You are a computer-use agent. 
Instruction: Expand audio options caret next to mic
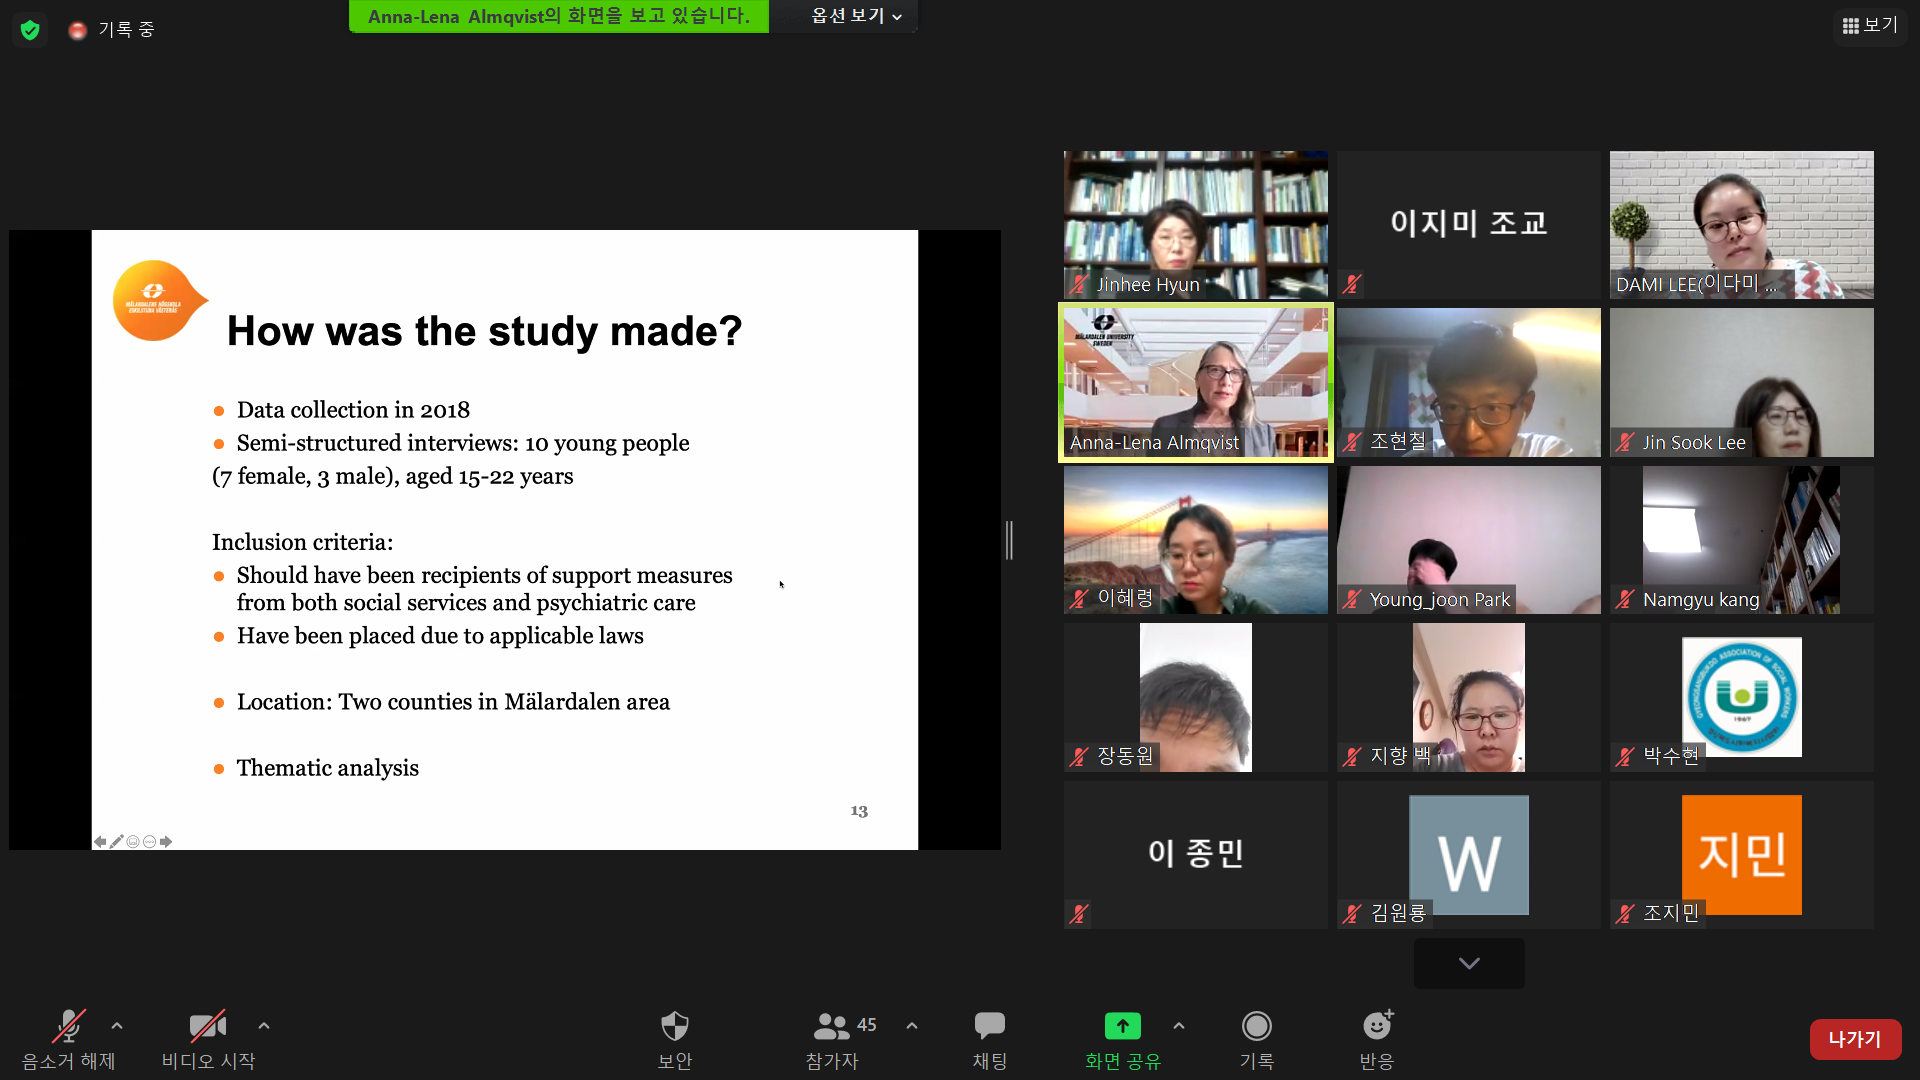point(117,1025)
